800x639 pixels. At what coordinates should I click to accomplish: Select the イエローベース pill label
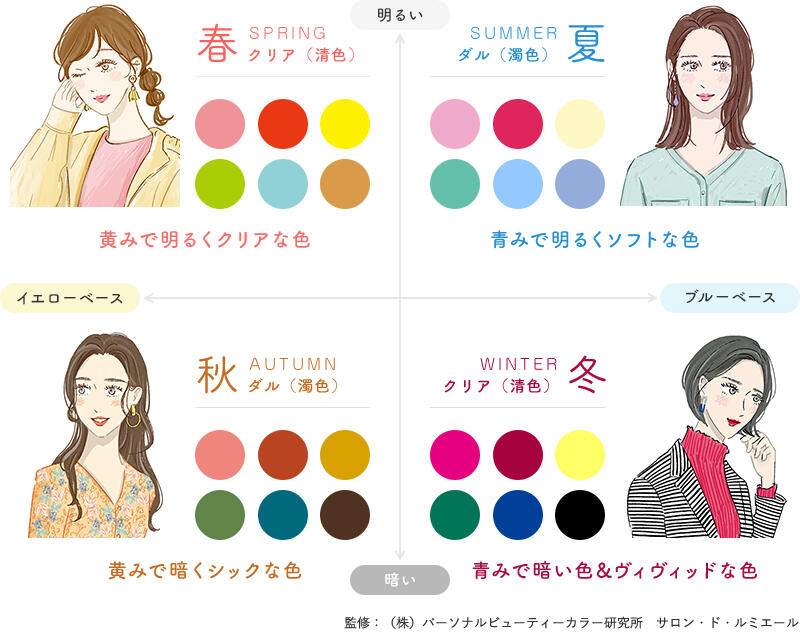(70, 298)
